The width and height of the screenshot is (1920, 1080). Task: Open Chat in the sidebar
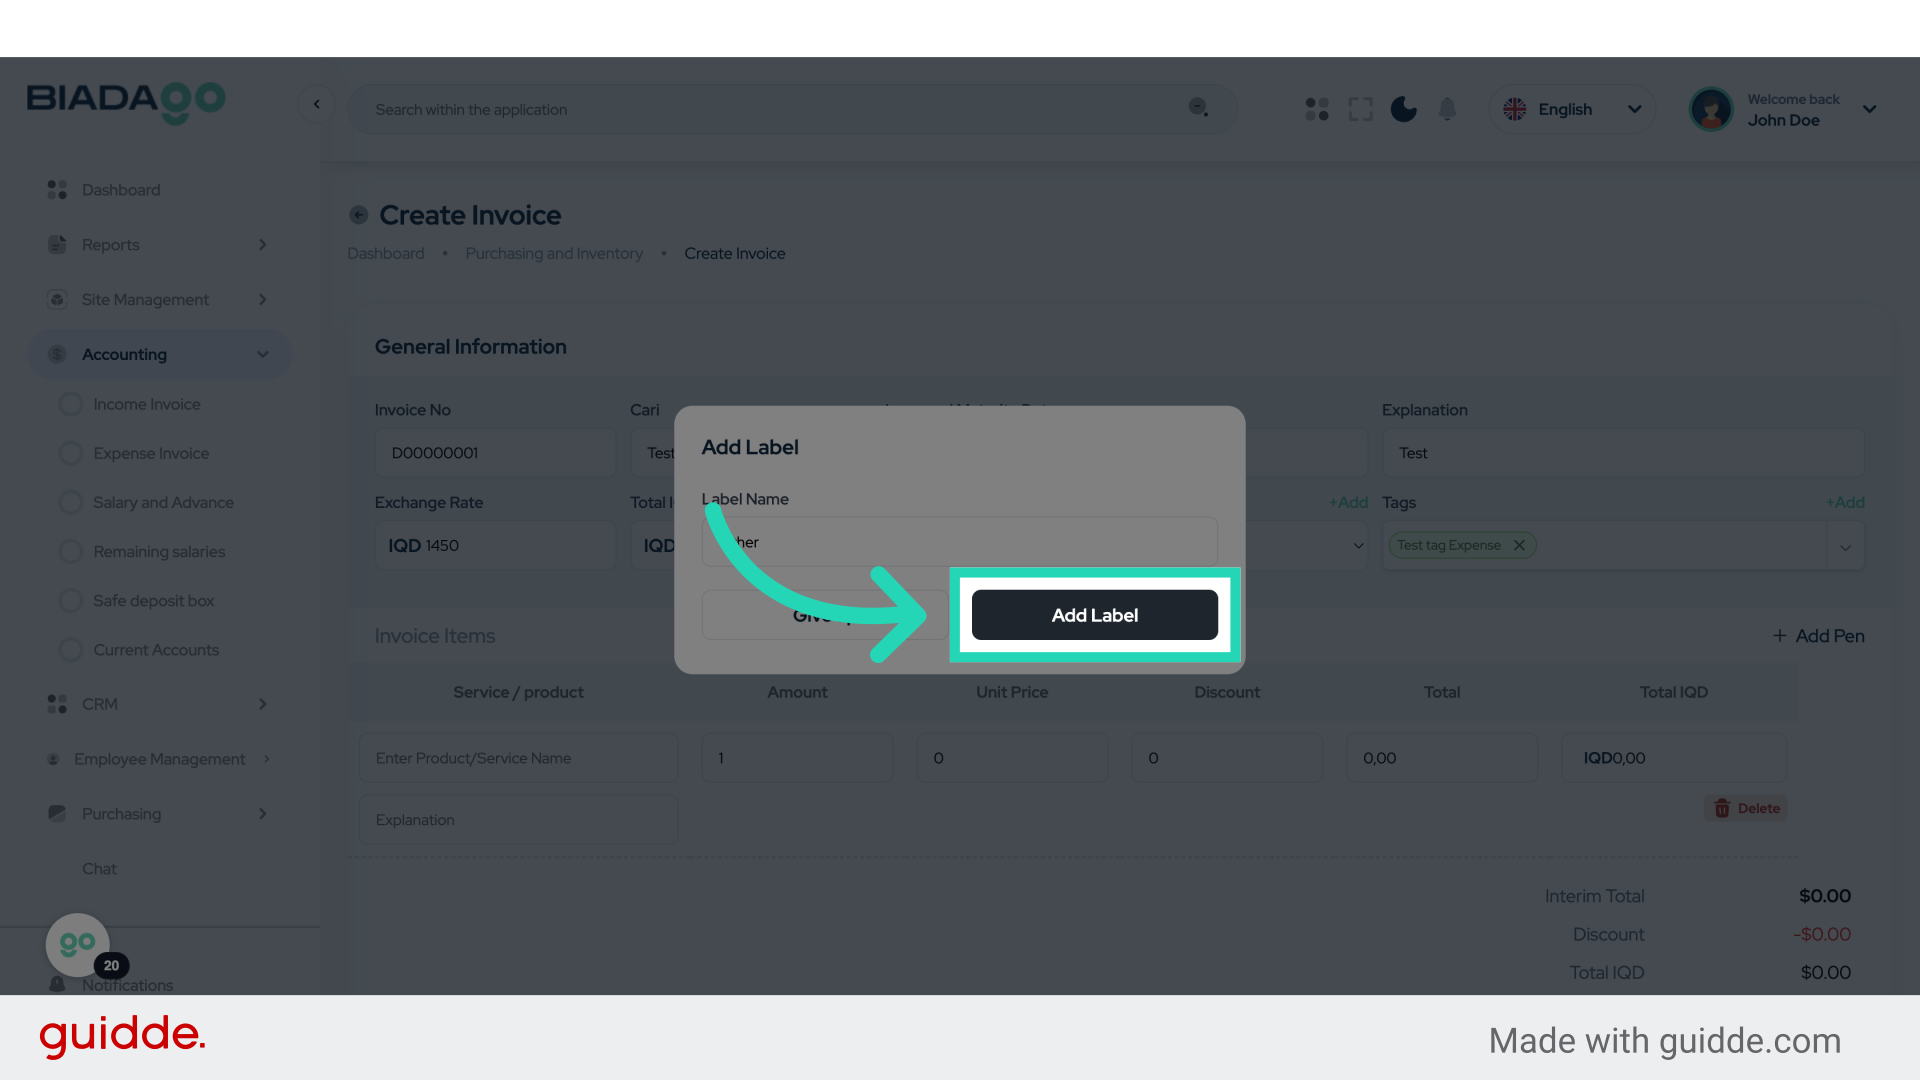tap(99, 869)
